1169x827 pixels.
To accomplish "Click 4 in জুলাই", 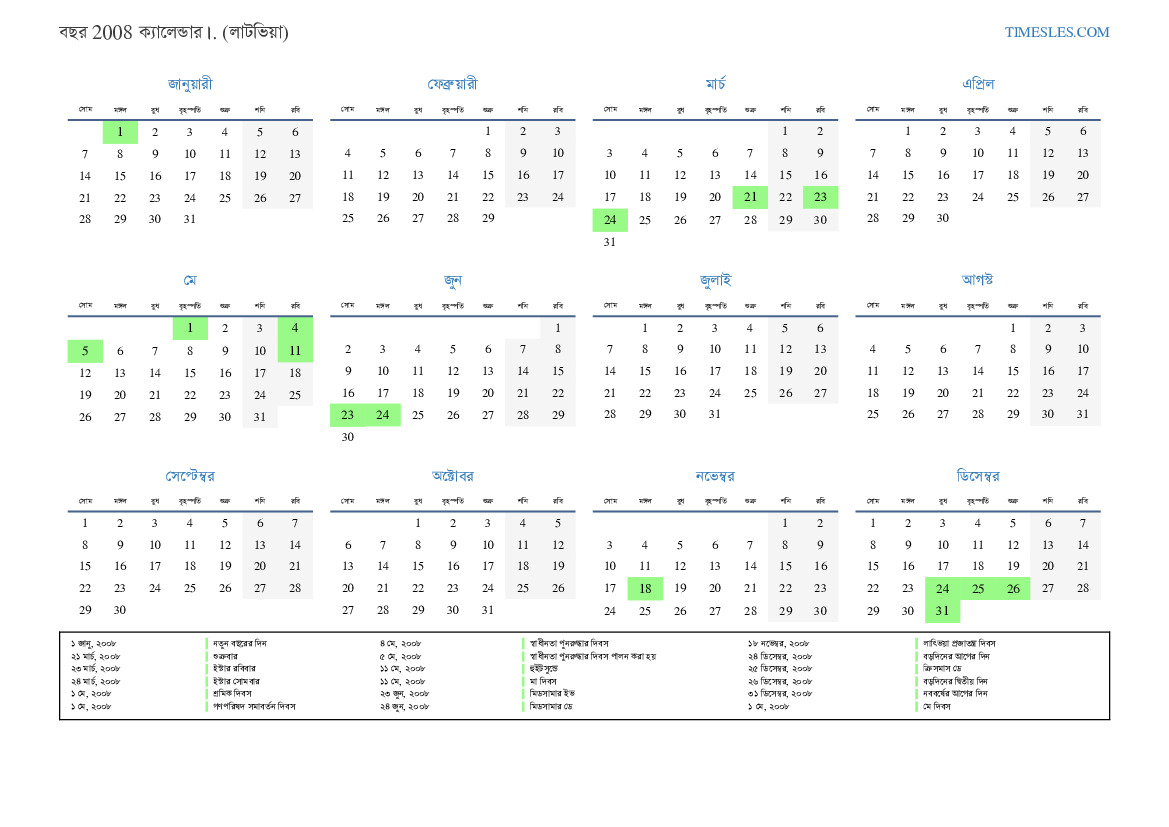I will pos(749,328).
